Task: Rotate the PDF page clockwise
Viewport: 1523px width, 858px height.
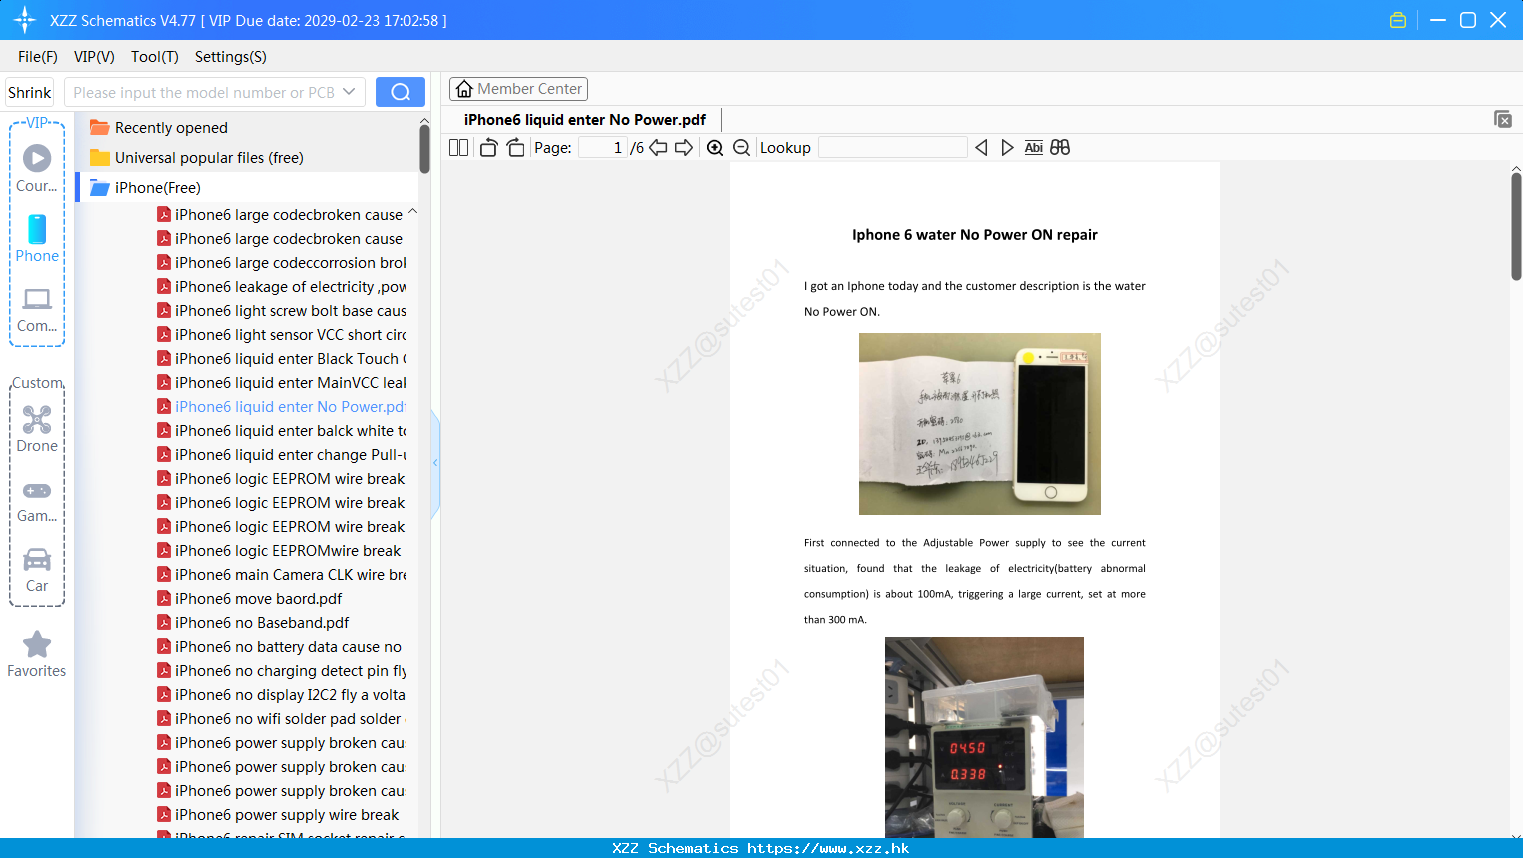Action: [515, 148]
